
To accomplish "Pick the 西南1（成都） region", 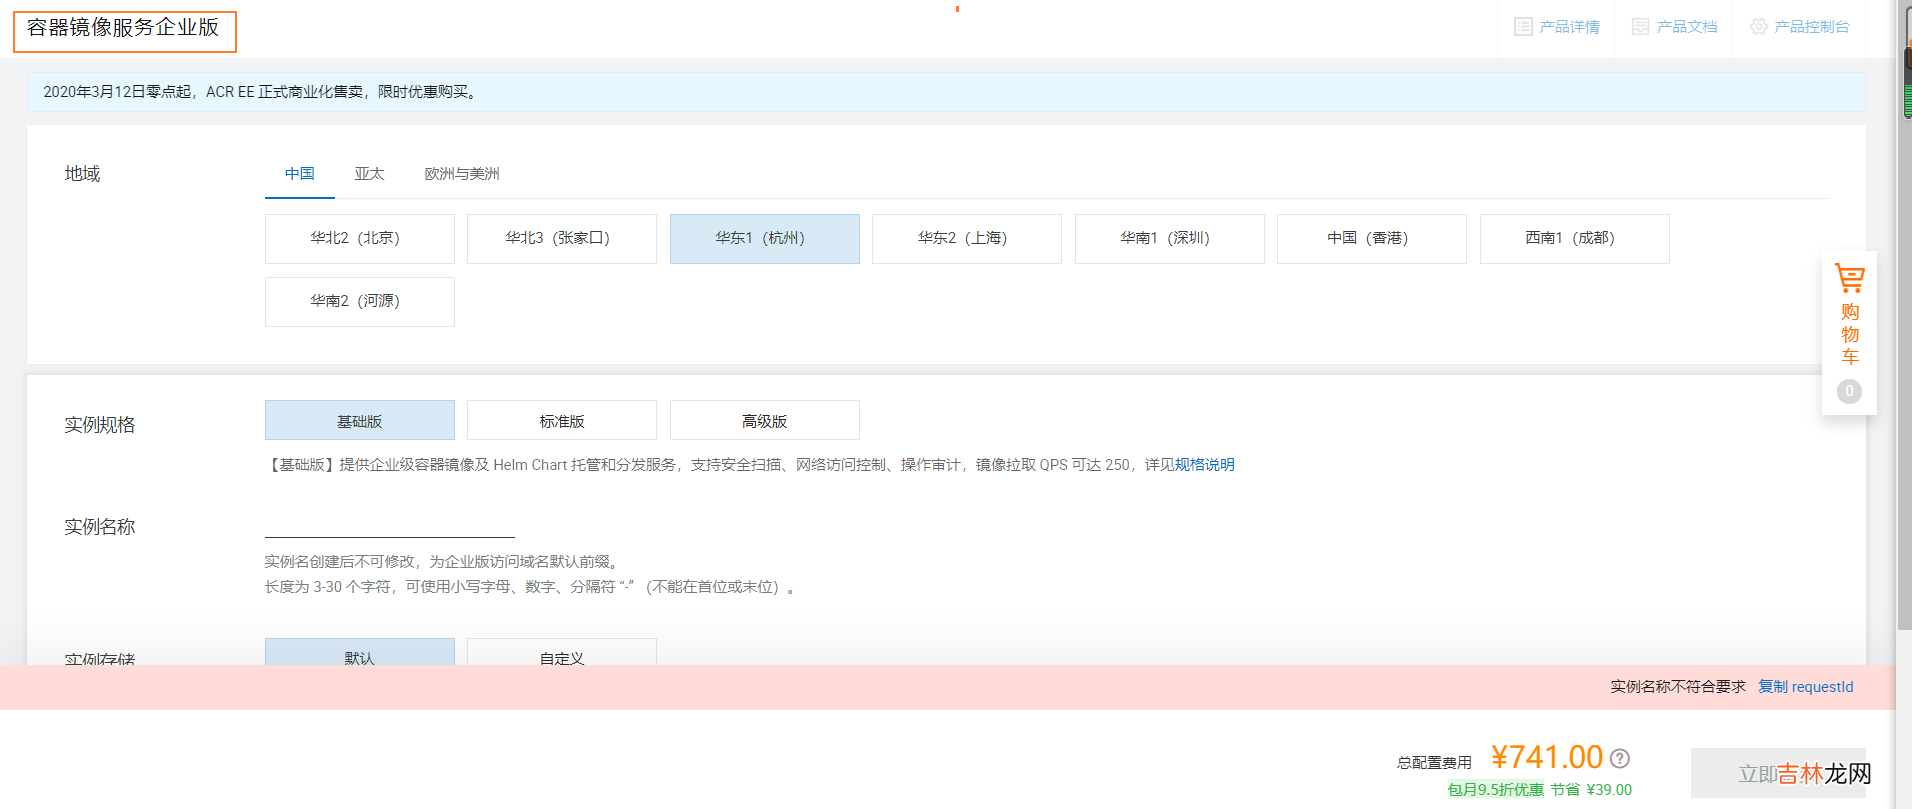I will [x=1574, y=239].
